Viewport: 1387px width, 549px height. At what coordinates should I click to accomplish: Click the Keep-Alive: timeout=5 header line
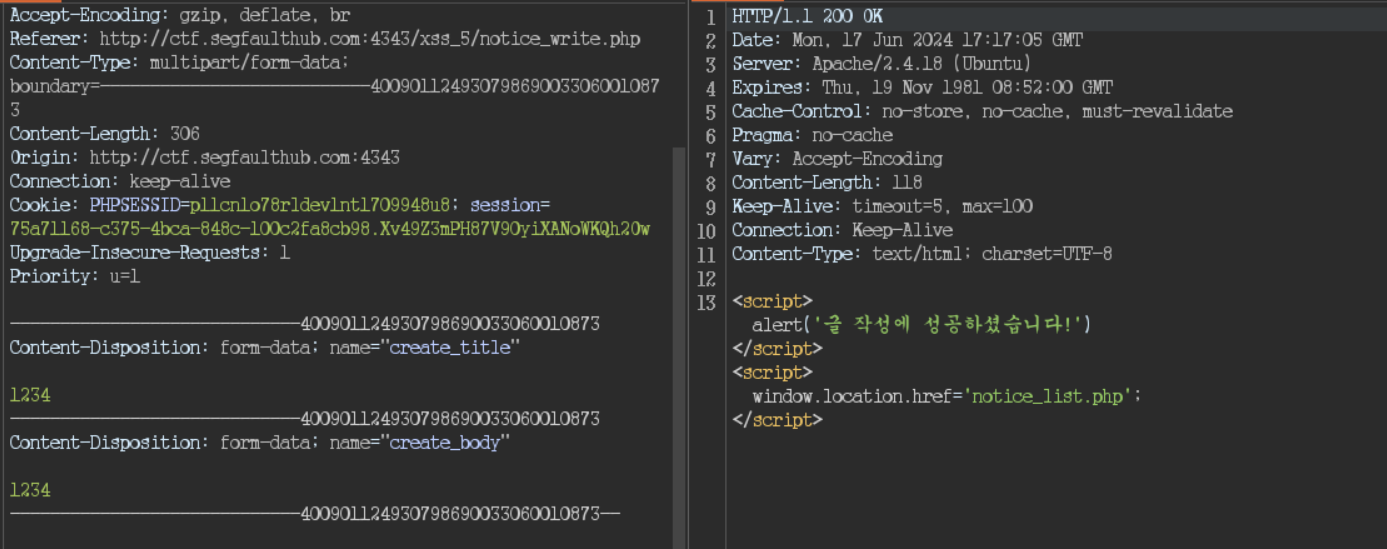point(882,207)
